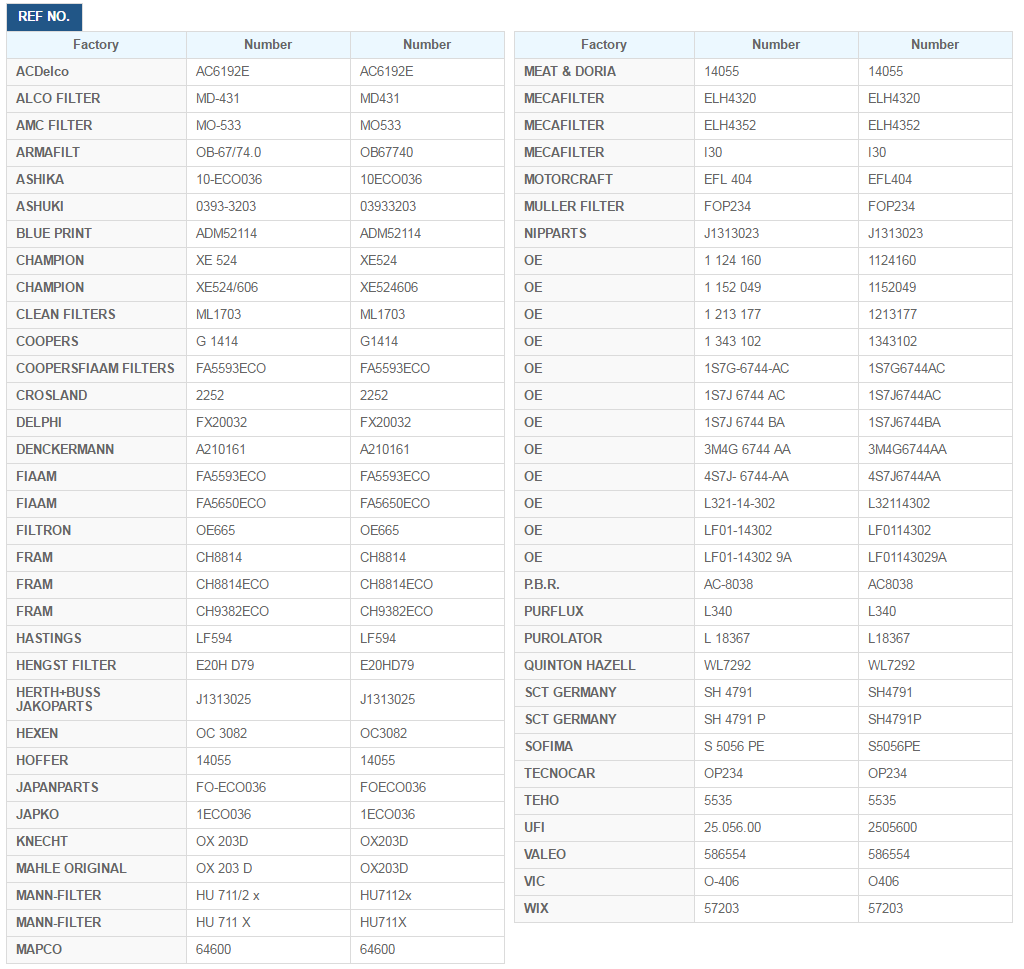
Task: Select the FO-ECO036 JAPANPARTS number
Action: [231, 787]
